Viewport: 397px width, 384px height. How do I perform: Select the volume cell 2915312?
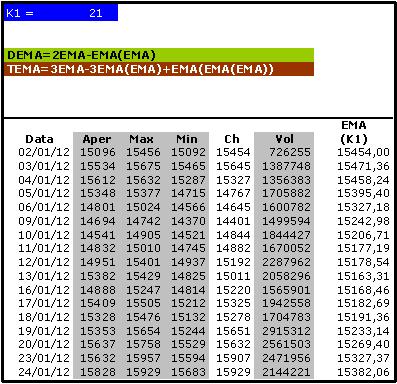pos(286,331)
